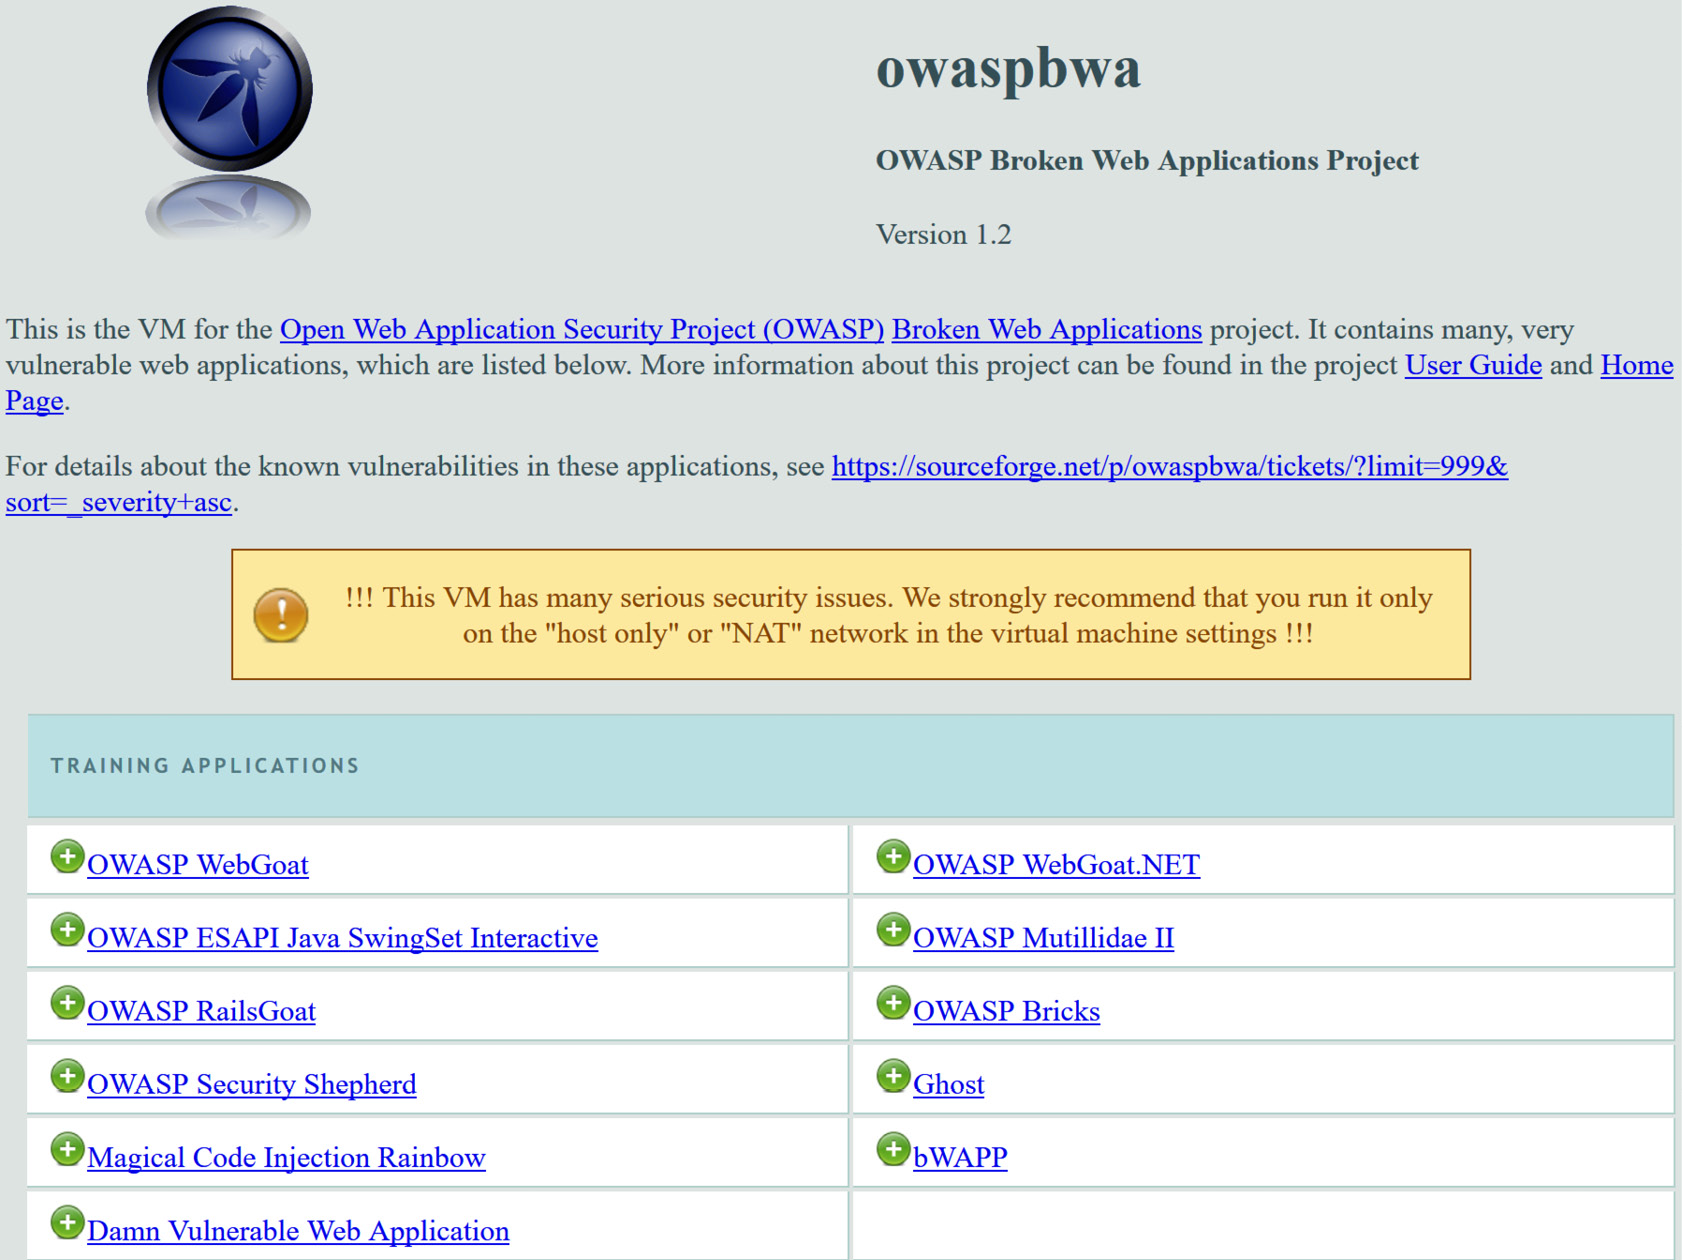Expand plus icon next to OWASP ESAPI Java SwingSet
The width and height of the screenshot is (1682, 1260).
click(x=67, y=930)
